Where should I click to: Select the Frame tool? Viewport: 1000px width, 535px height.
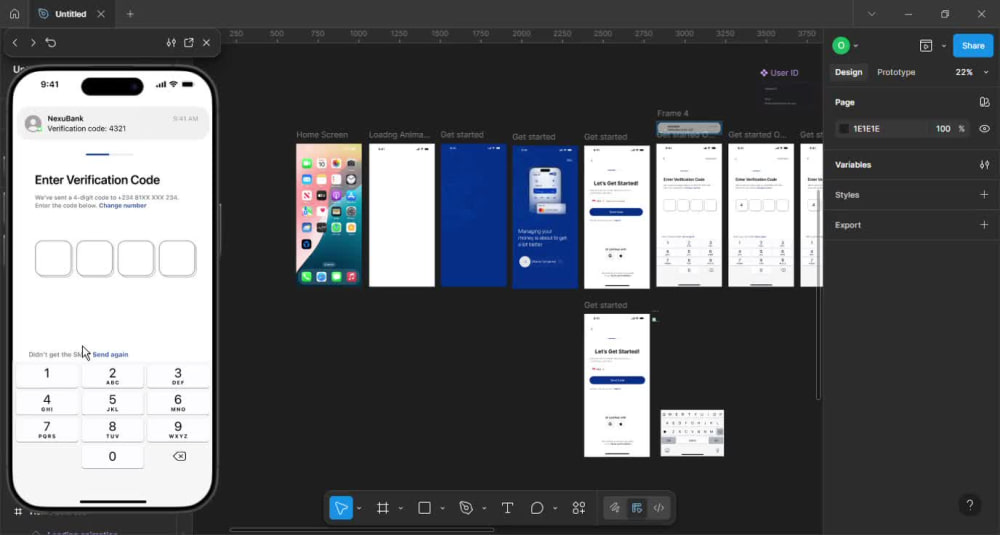pos(383,508)
